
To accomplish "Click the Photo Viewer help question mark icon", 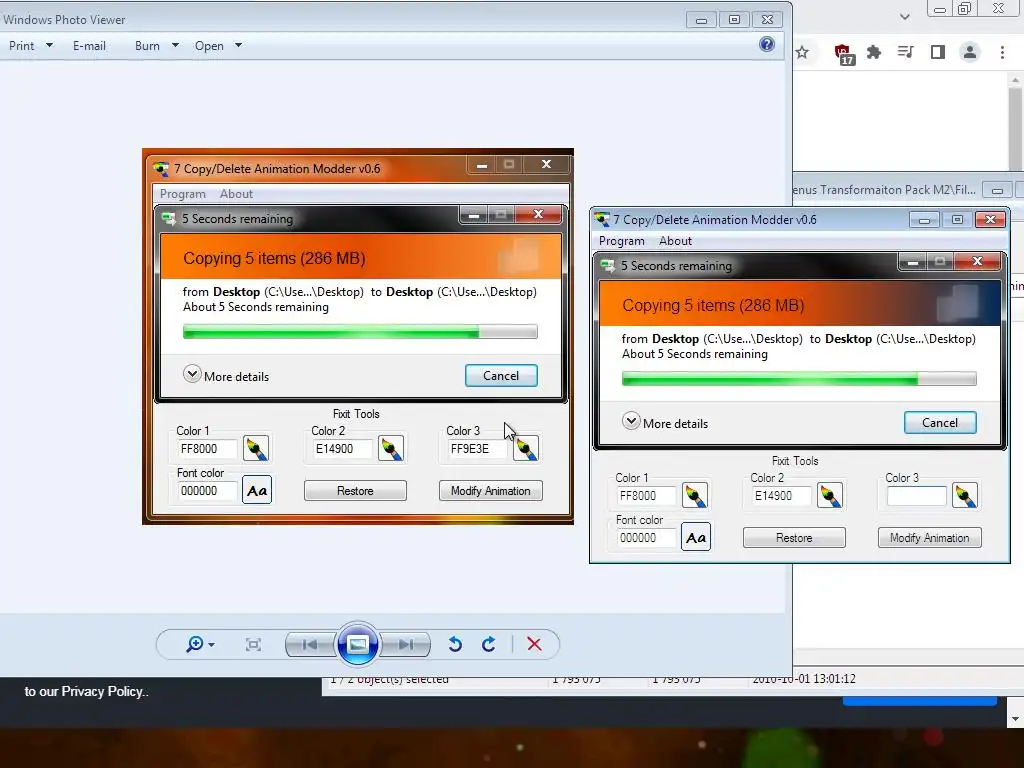I will (x=767, y=44).
